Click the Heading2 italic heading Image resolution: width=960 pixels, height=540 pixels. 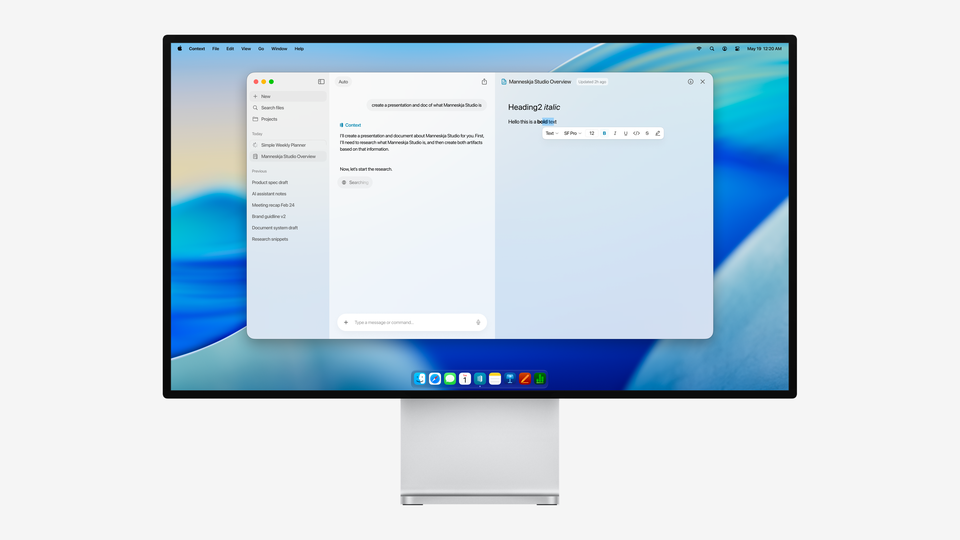pos(534,107)
